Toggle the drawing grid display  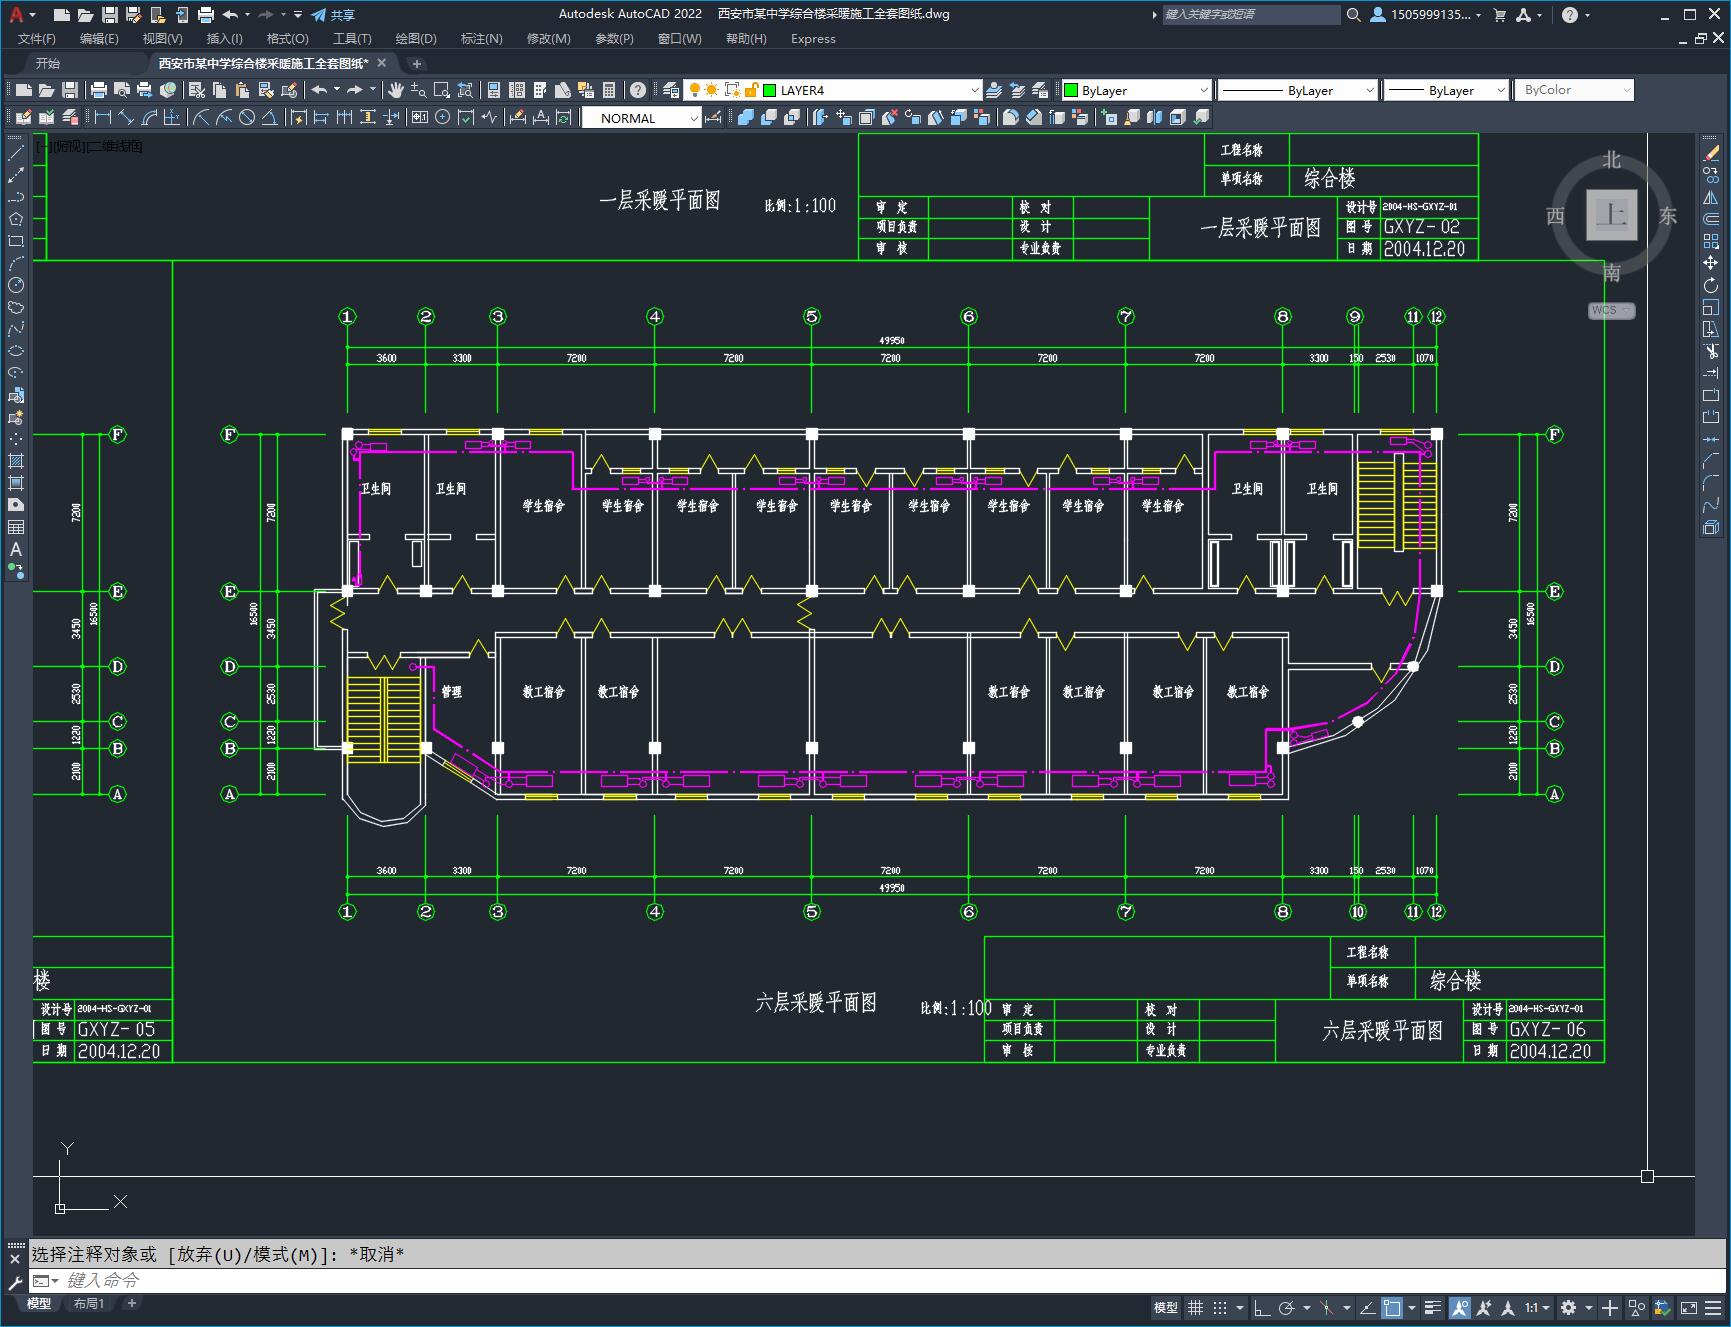pyautogui.click(x=1195, y=1307)
